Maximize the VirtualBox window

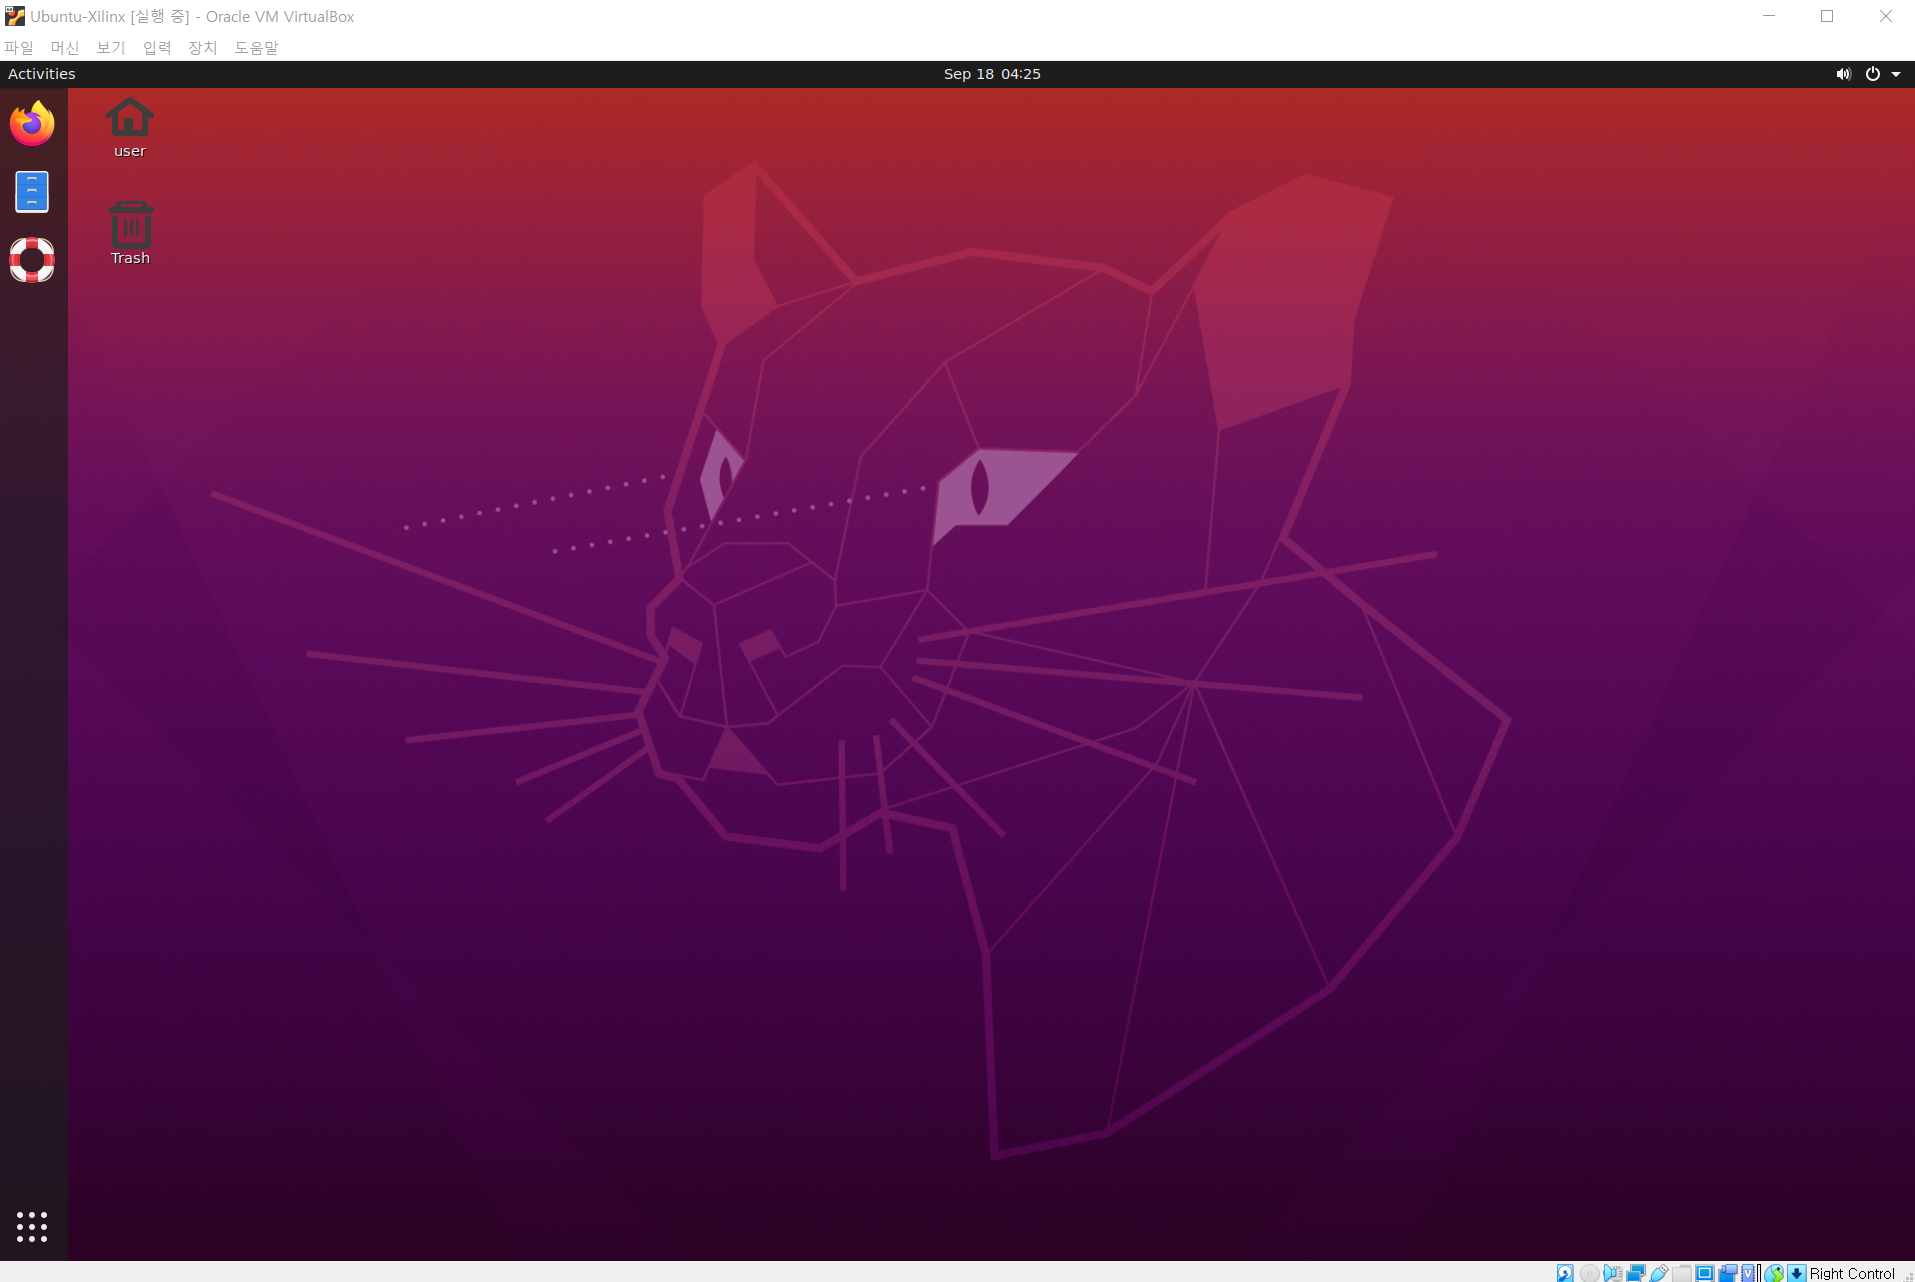click(1827, 16)
